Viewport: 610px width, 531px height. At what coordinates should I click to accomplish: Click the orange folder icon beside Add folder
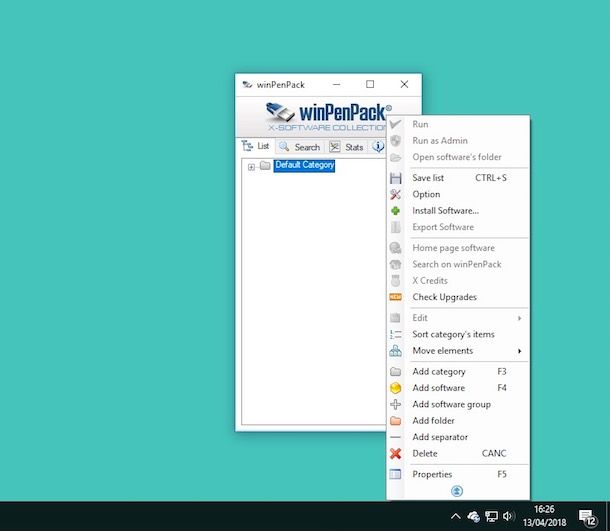[x=395, y=421]
